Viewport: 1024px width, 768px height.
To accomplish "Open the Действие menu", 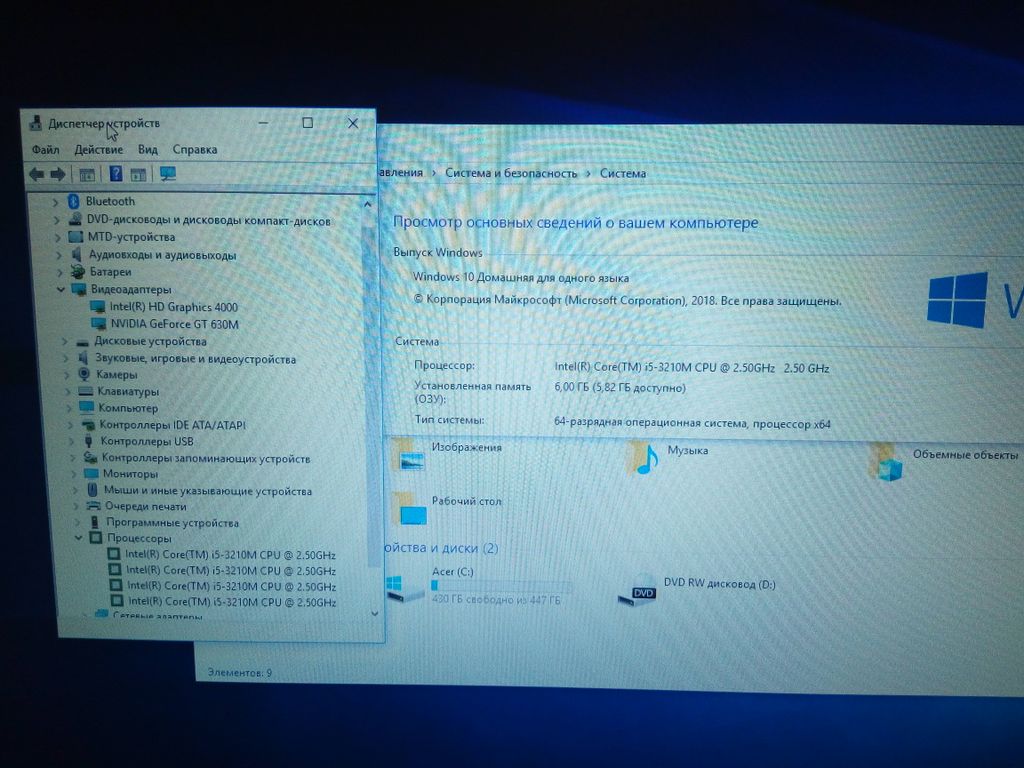I will (99, 150).
